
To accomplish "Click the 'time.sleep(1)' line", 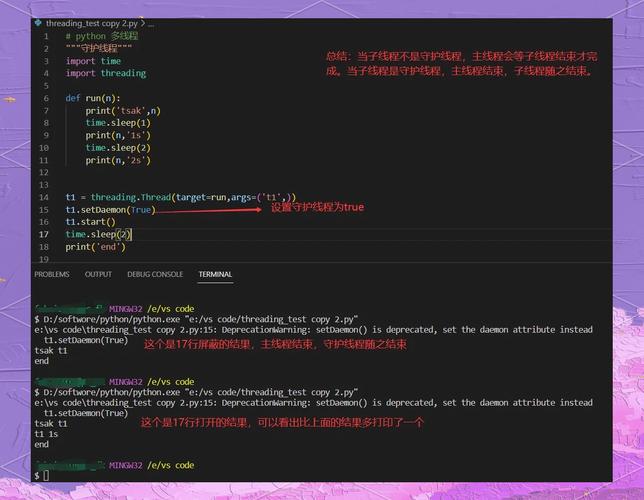I will pyautogui.click(x=118, y=123).
